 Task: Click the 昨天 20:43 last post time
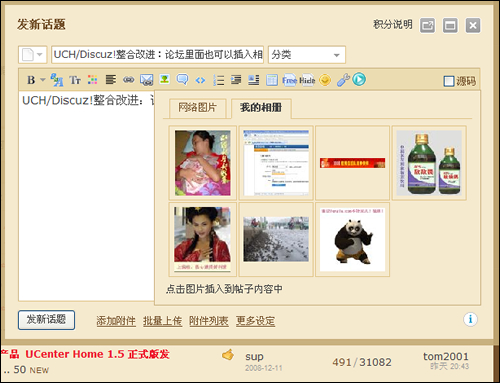point(449,366)
